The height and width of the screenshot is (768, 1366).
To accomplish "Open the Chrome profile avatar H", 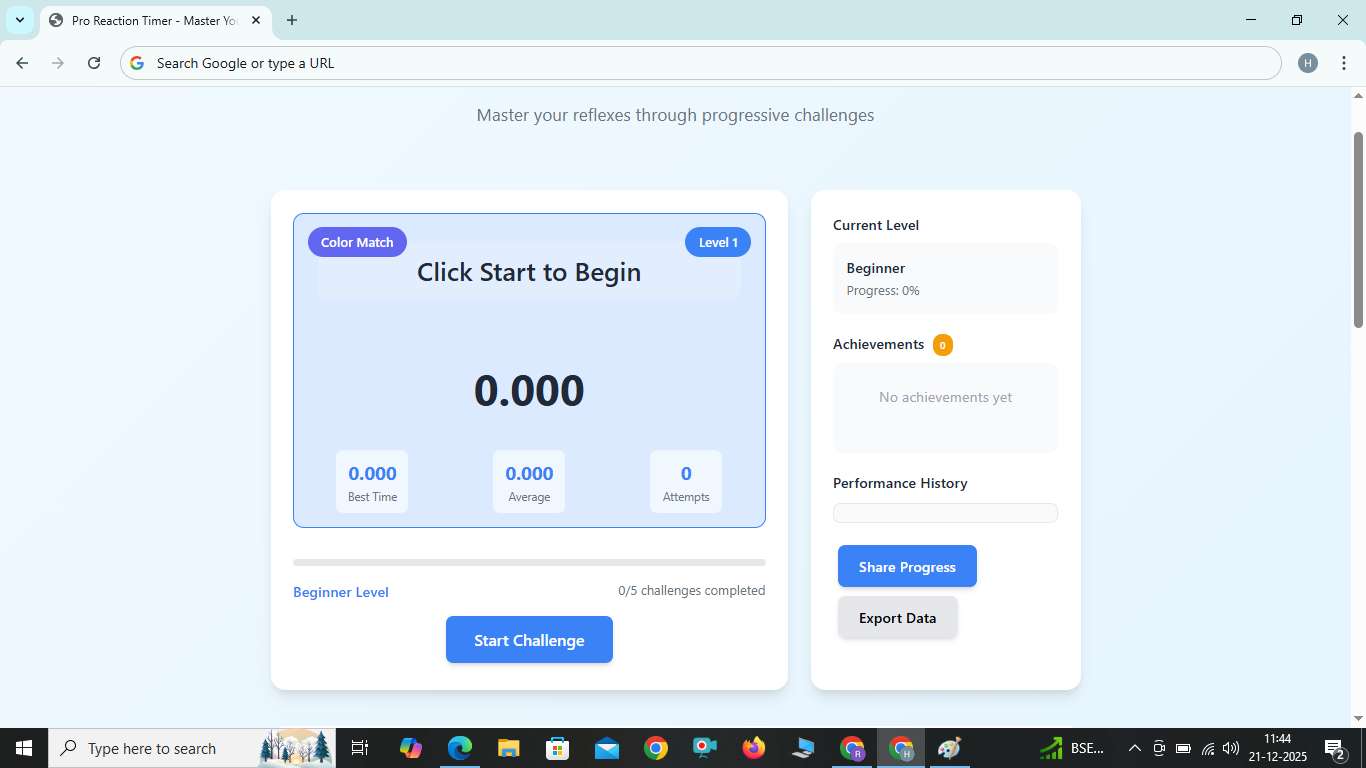I will click(1307, 62).
